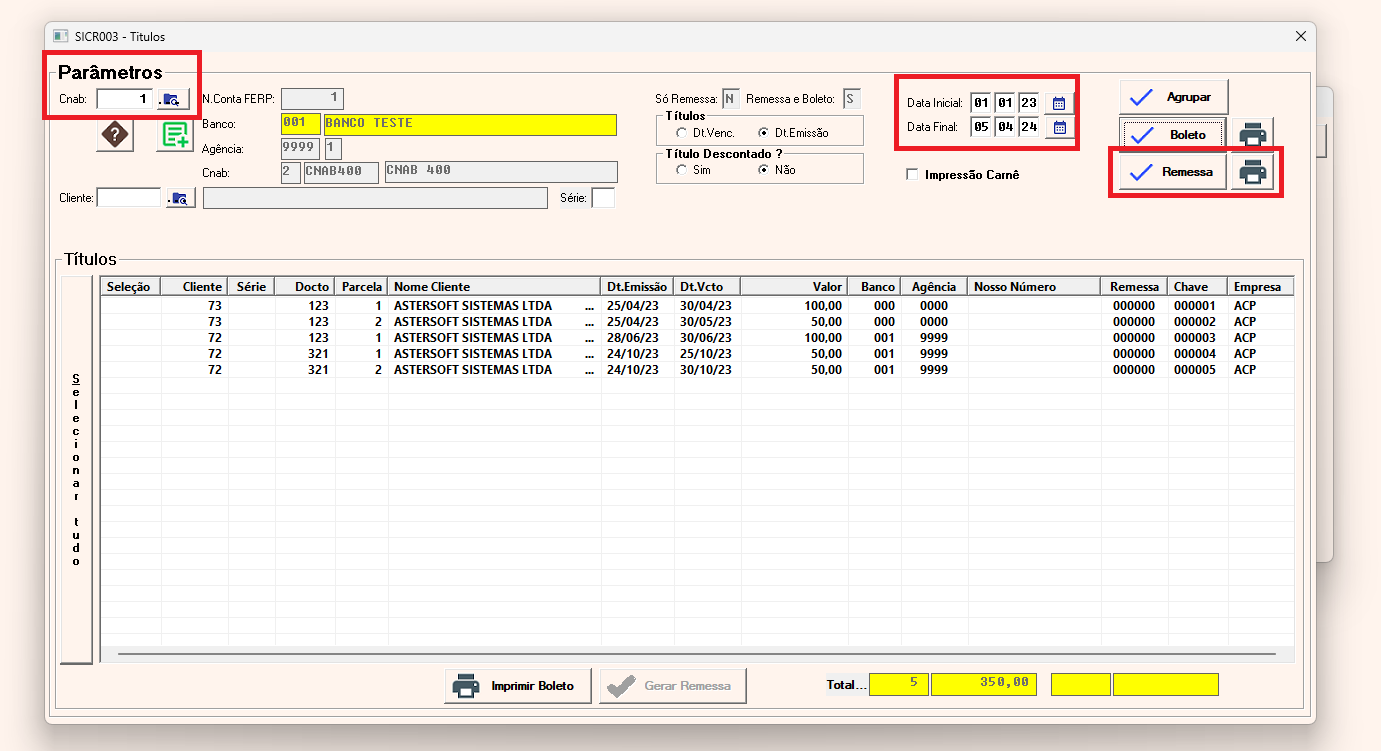Click the BANCO TESTE name field
This screenshot has width=1381, height=751.
470,124
